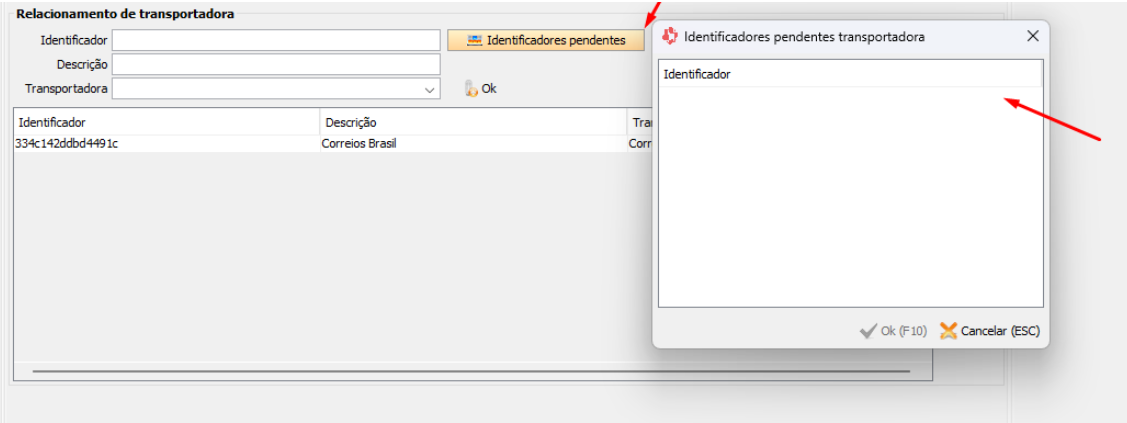Click the dialog title bar text
Screen dimensions: 1127x423
click(804, 37)
